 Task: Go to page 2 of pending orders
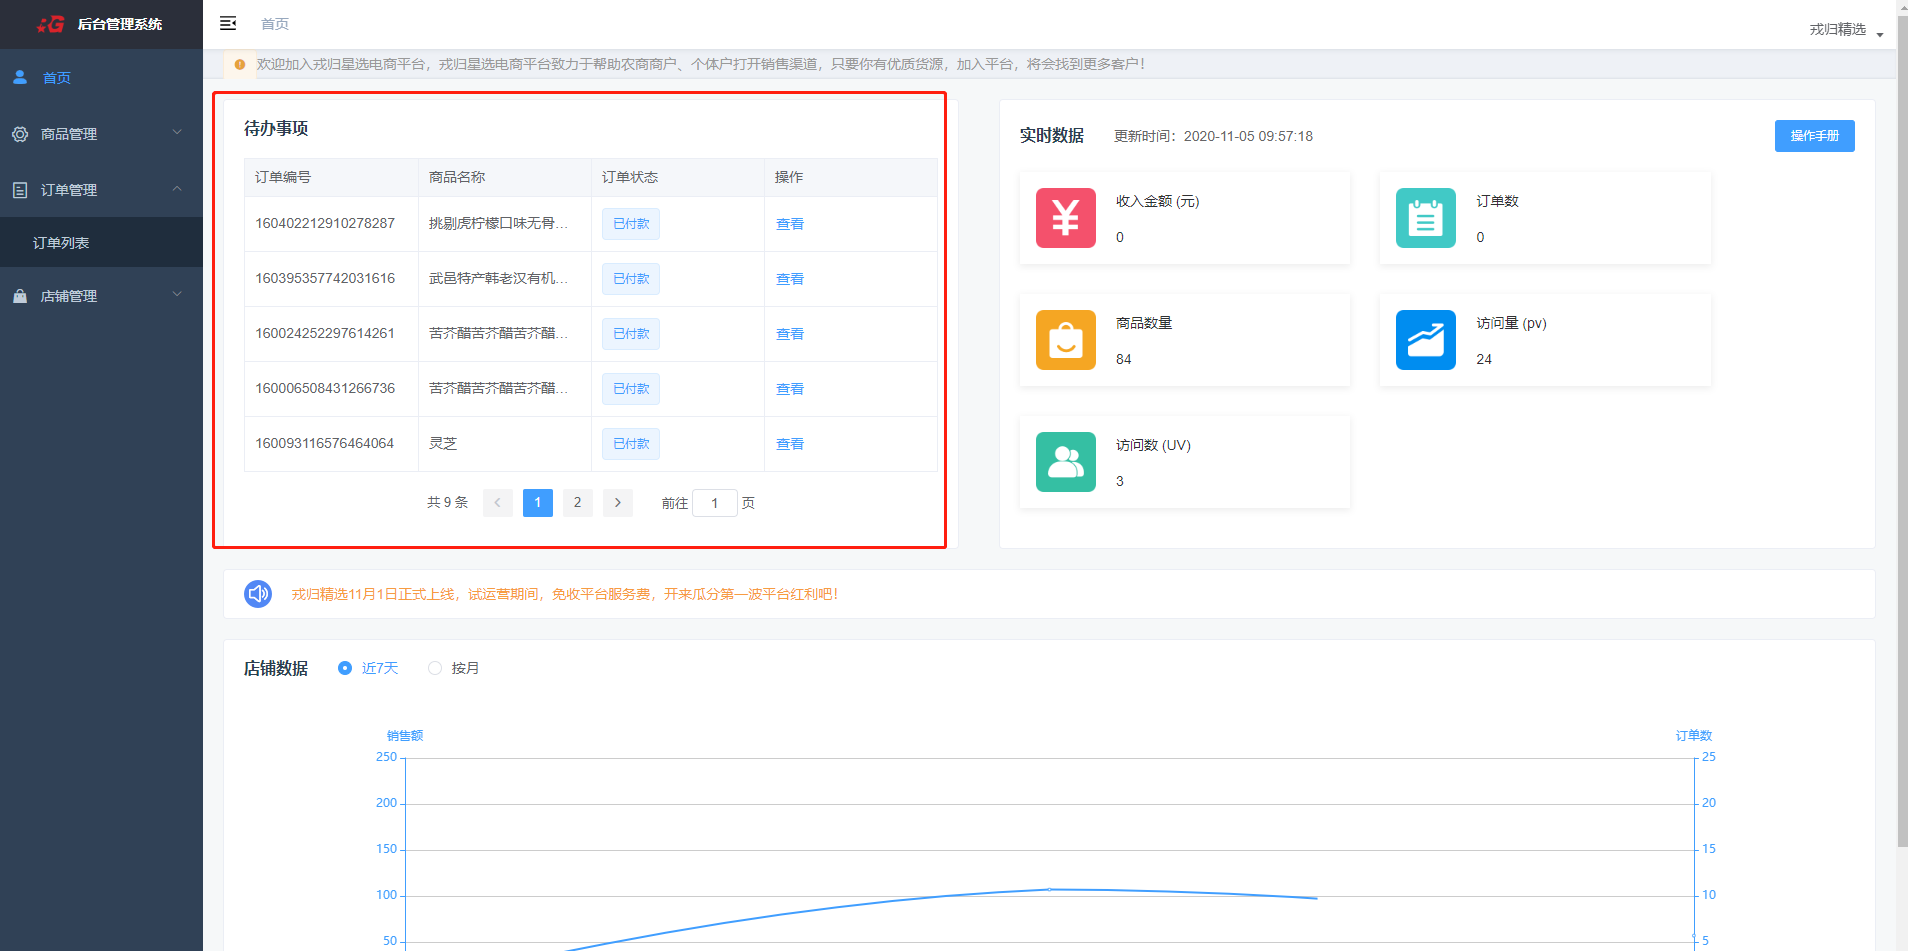point(577,503)
